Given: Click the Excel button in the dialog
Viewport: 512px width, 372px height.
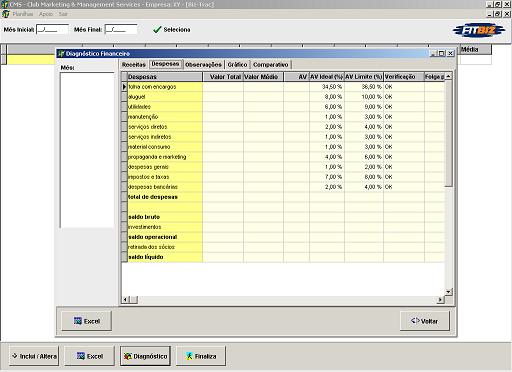Looking at the screenshot, I should tap(87, 321).
